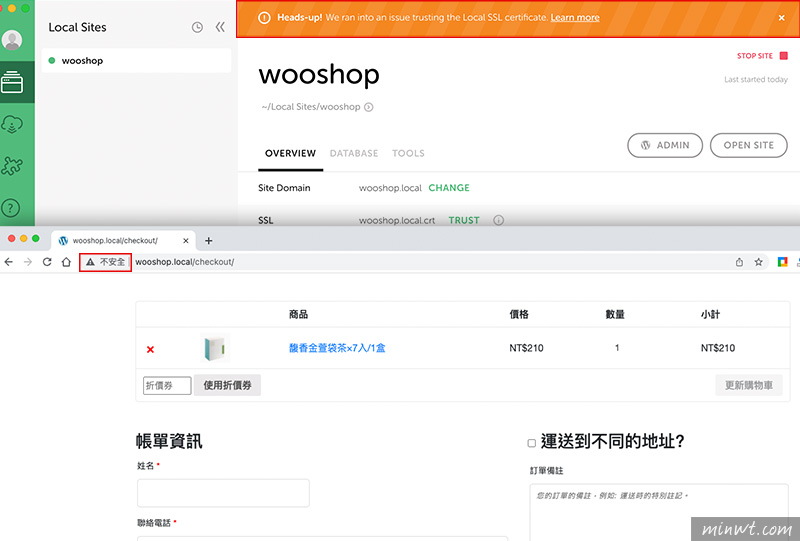Image resolution: width=800 pixels, height=541 pixels.
Task: Dismiss the SSL heads-up banner
Action: [x=781, y=18]
